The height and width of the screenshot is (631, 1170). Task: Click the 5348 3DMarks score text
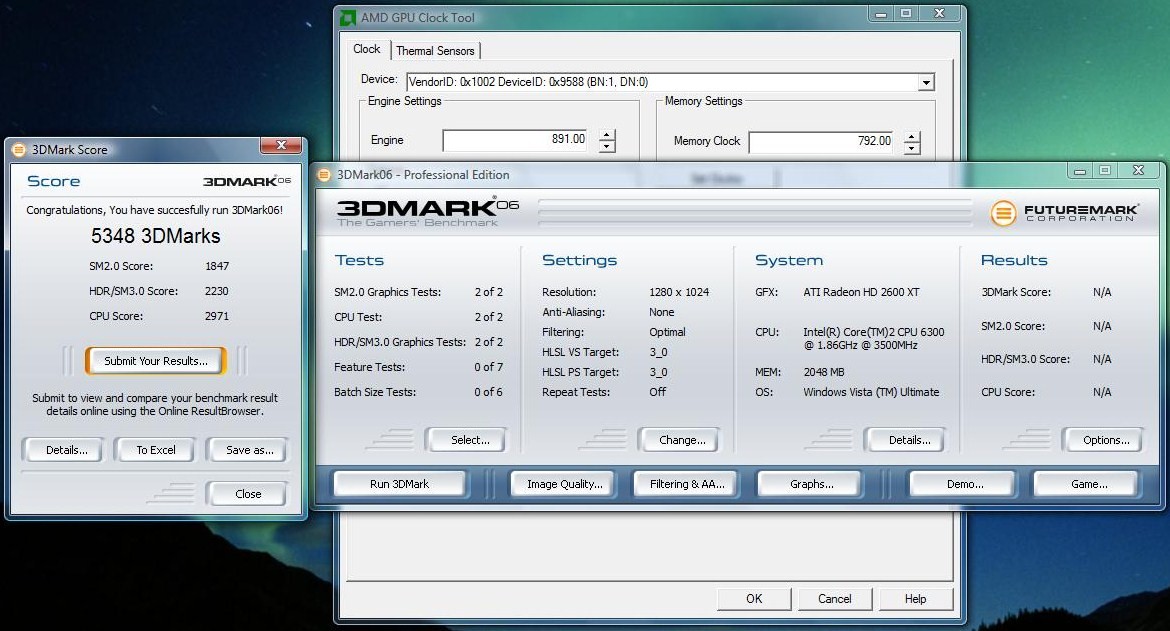point(155,236)
